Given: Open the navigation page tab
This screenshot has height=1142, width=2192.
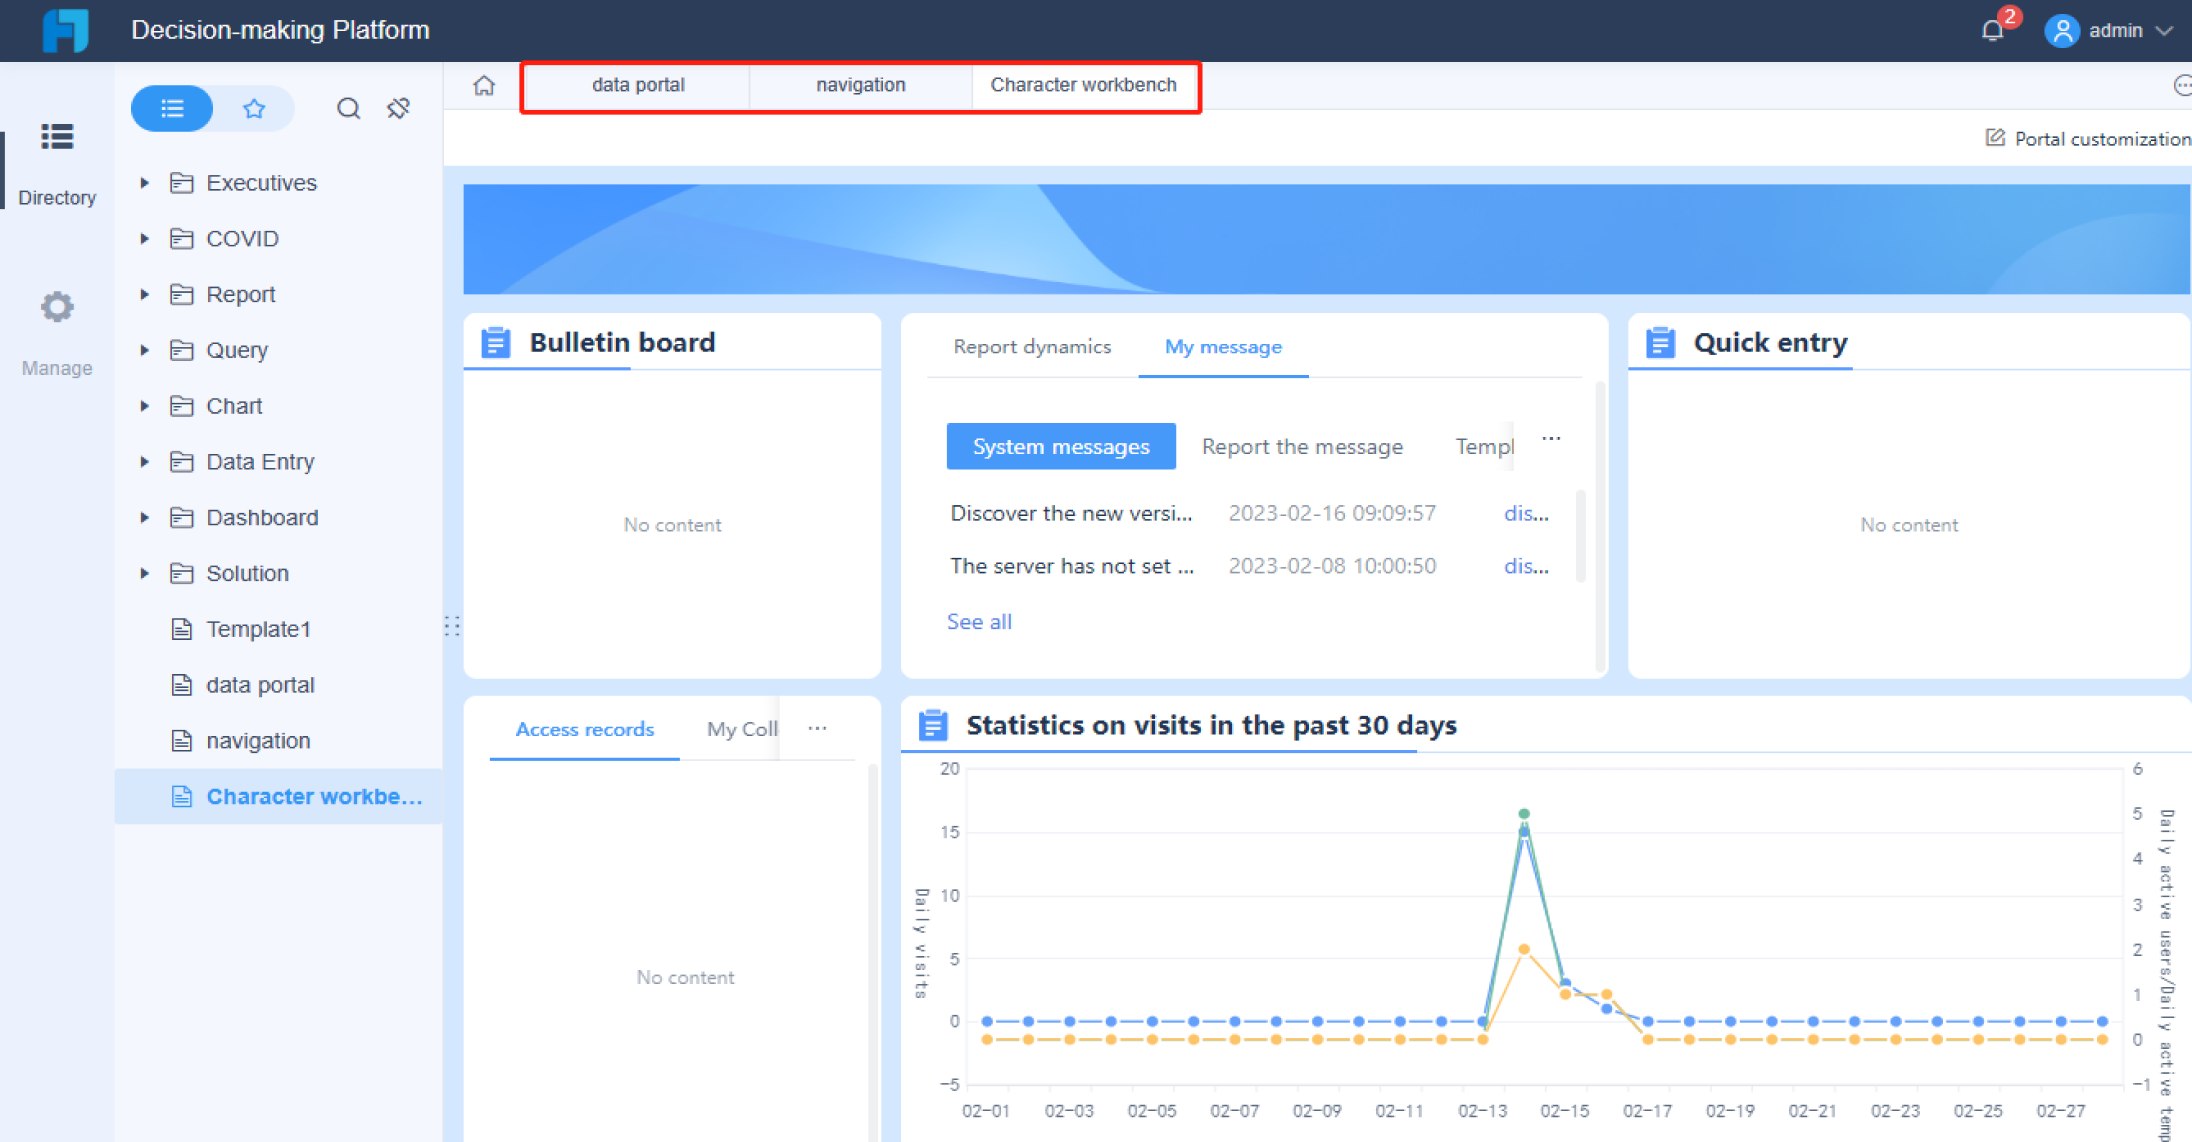Looking at the screenshot, I should point(860,85).
